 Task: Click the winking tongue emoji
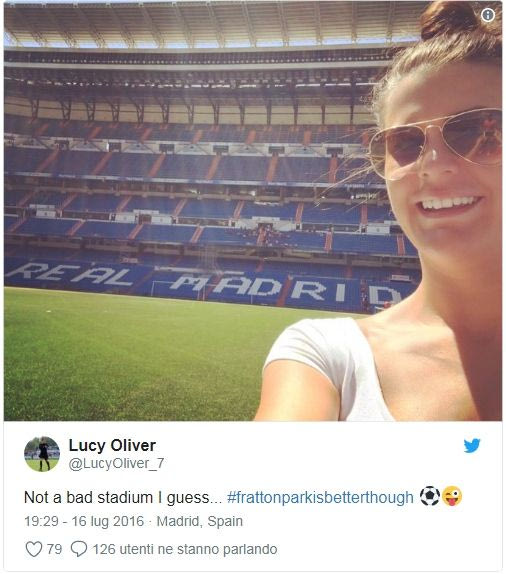[452, 496]
